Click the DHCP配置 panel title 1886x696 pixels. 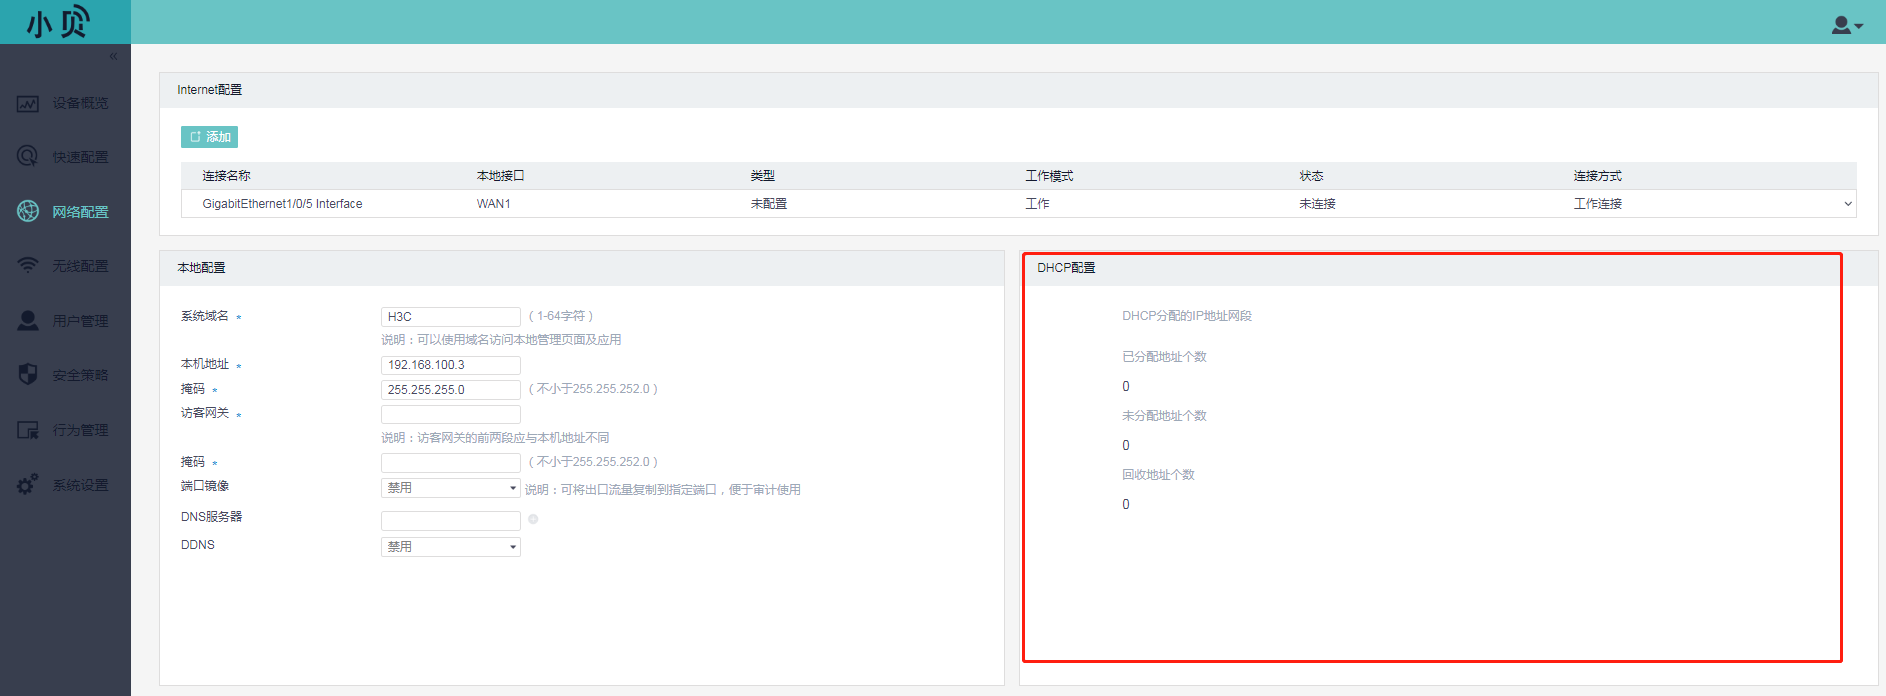pos(1066,268)
